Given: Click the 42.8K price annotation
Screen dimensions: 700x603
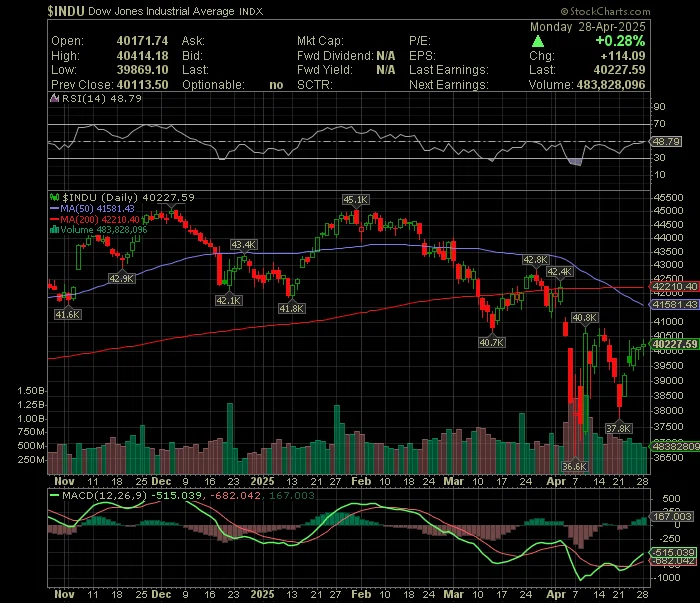Looking at the screenshot, I should [x=535, y=260].
